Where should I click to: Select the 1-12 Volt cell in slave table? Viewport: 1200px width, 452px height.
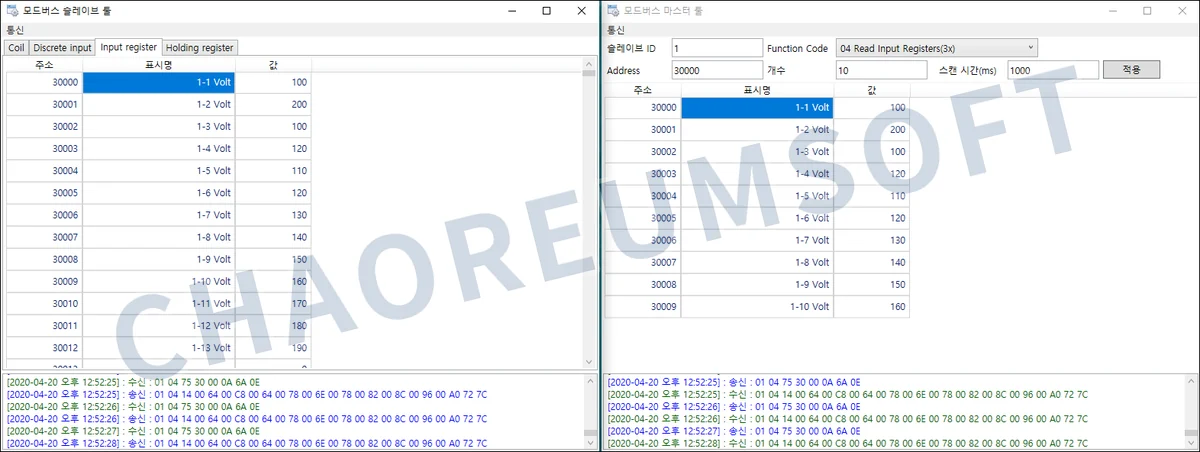159,325
